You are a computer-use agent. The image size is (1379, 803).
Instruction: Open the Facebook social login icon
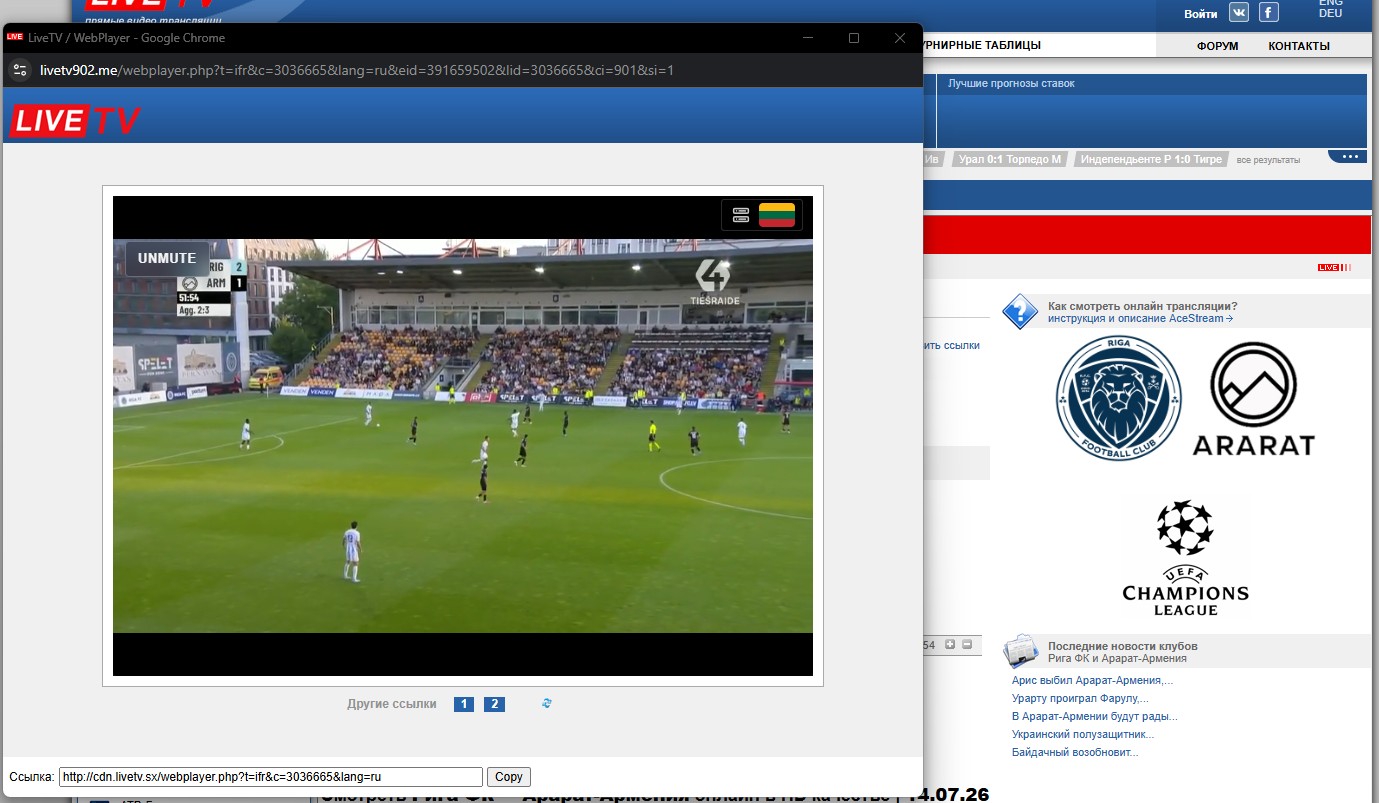pyautogui.click(x=1268, y=12)
